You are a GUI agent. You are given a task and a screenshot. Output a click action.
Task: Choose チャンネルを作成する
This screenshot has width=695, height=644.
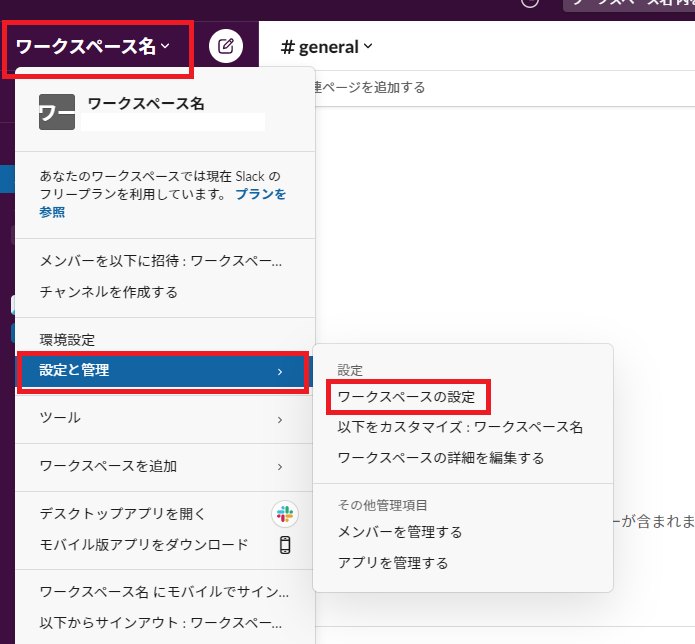[x=108, y=292]
